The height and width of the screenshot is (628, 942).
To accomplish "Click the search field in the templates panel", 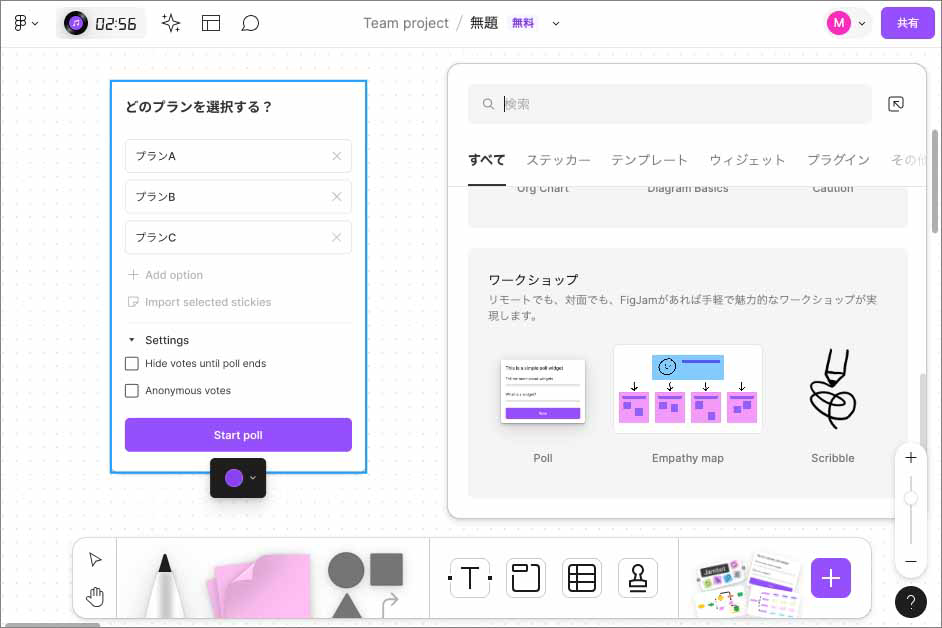I will (668, 103).
